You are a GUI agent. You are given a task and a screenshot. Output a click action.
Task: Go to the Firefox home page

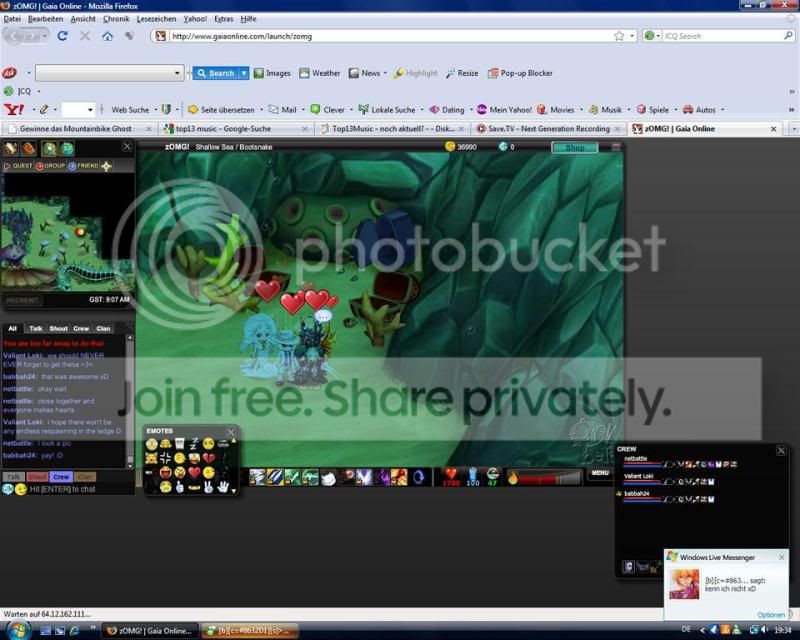[x=107, y=36]
